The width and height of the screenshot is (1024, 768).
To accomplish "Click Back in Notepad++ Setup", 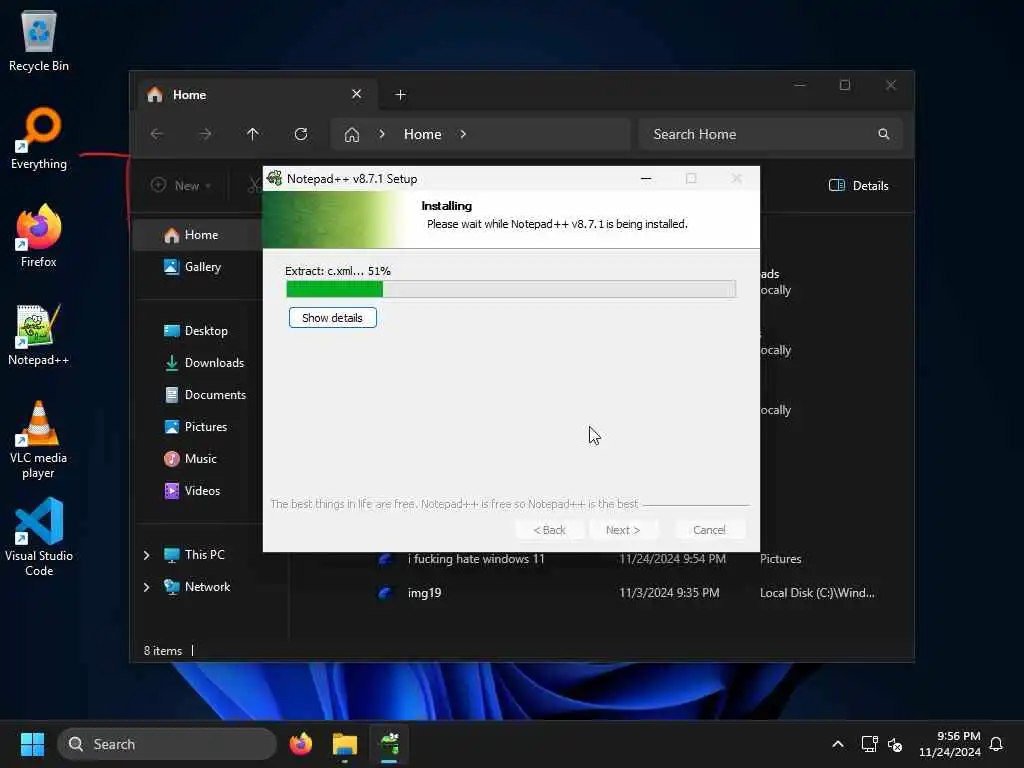I will 549,530.
